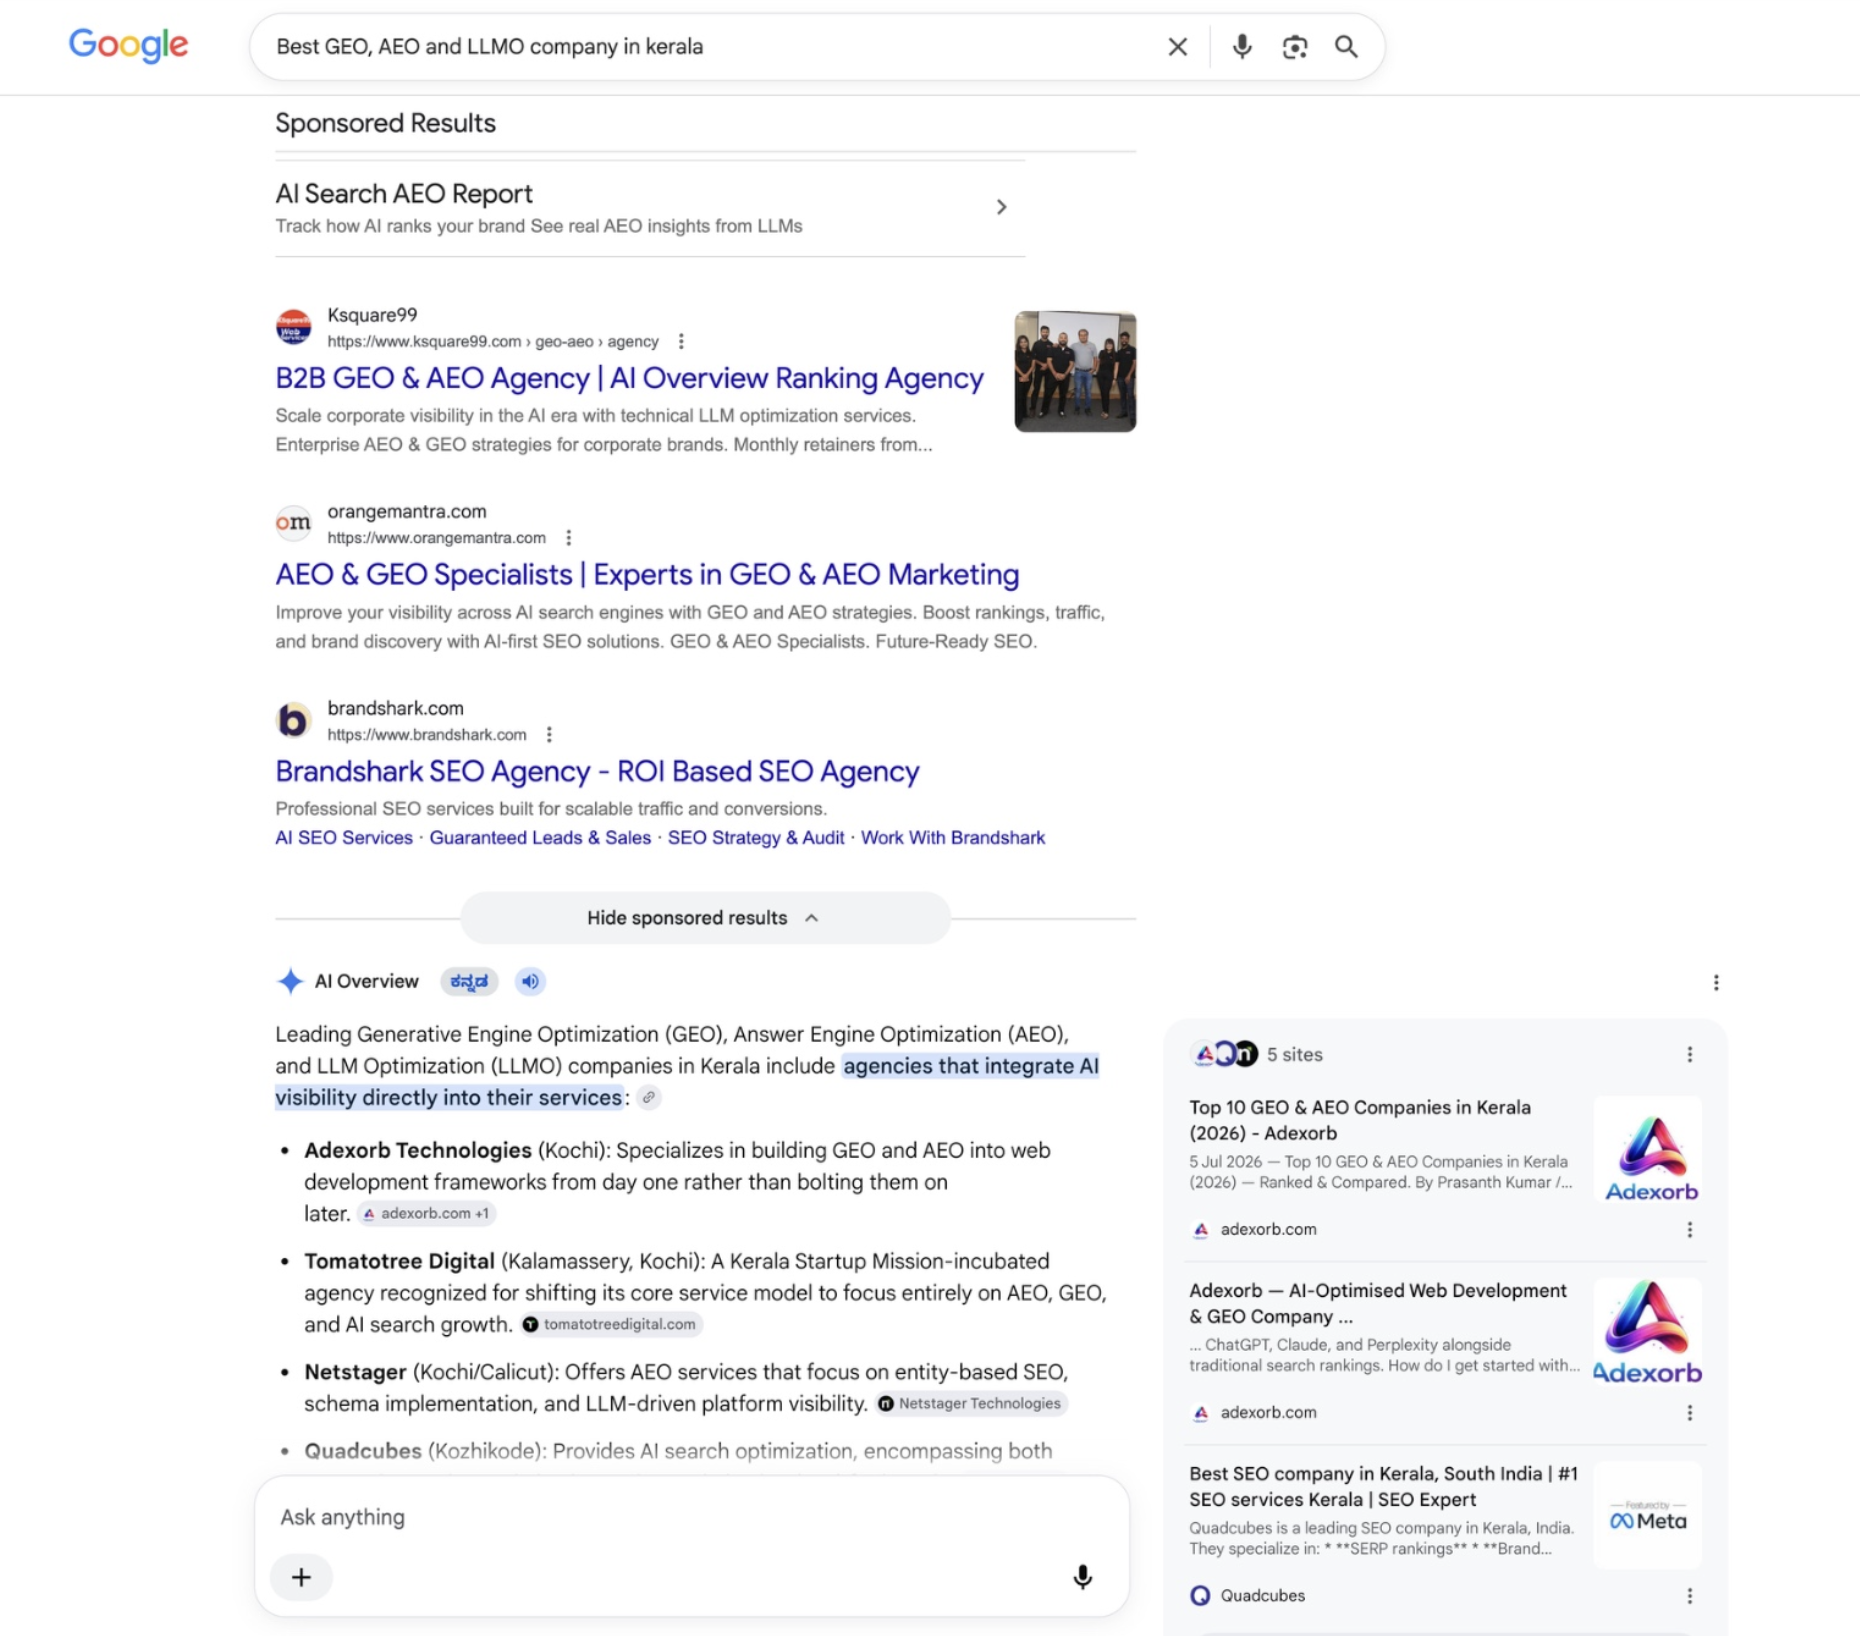Click the 'Netstager' bold heading

pos(355,1373)
